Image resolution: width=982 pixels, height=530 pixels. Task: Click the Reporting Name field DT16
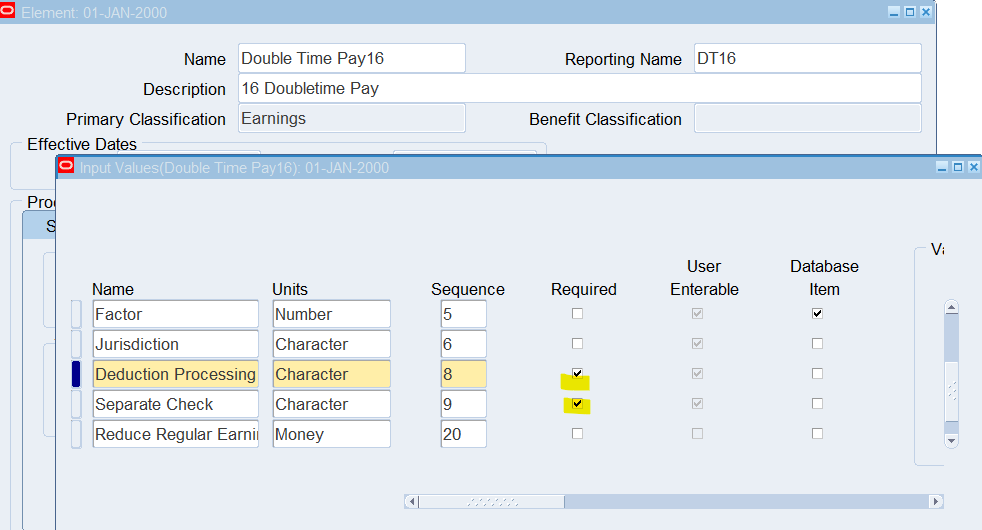[x=806, y=58]
